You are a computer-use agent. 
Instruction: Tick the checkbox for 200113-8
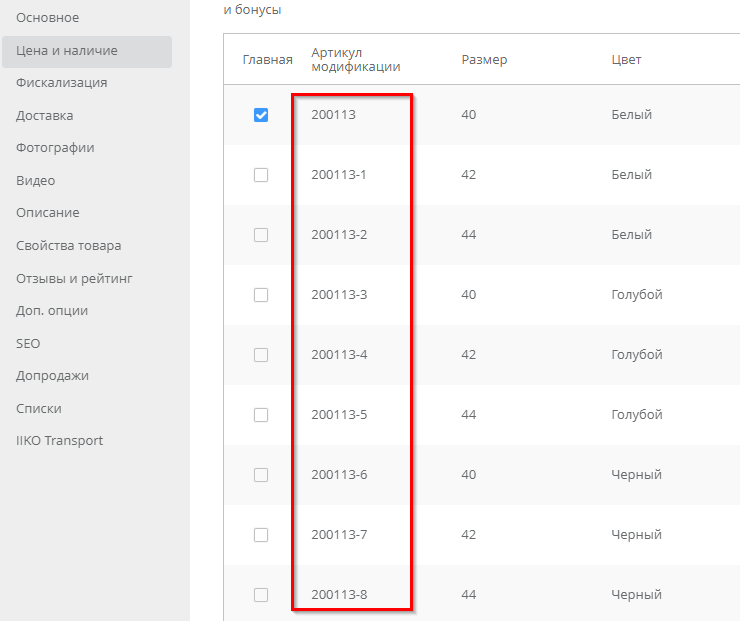(261, 595)
